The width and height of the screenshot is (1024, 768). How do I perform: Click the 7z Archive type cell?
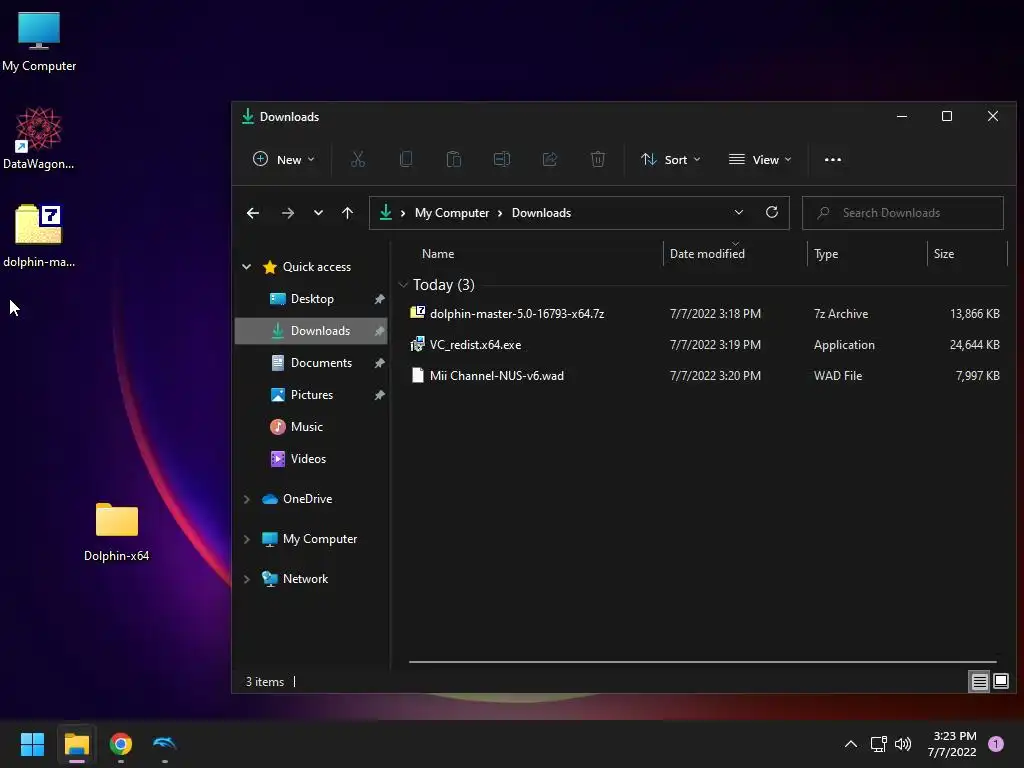[x=840, y=313]
